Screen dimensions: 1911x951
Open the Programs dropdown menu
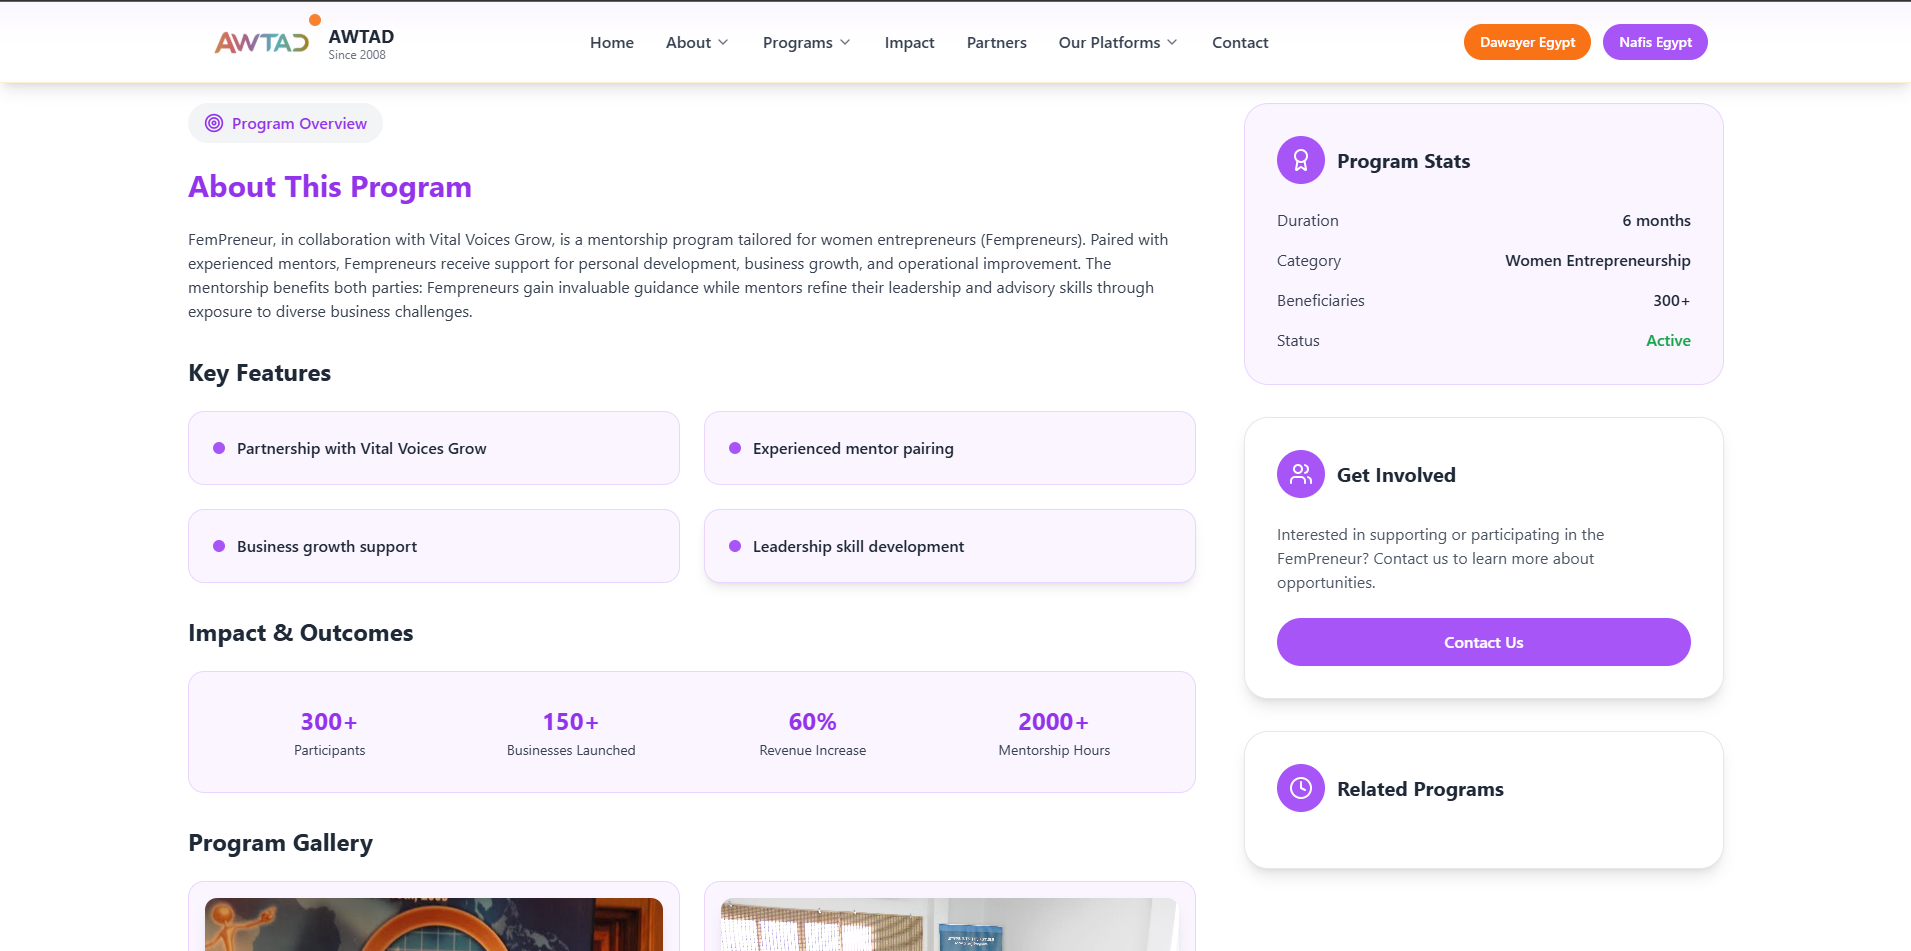pyautogui.click(x=806, y=42)
